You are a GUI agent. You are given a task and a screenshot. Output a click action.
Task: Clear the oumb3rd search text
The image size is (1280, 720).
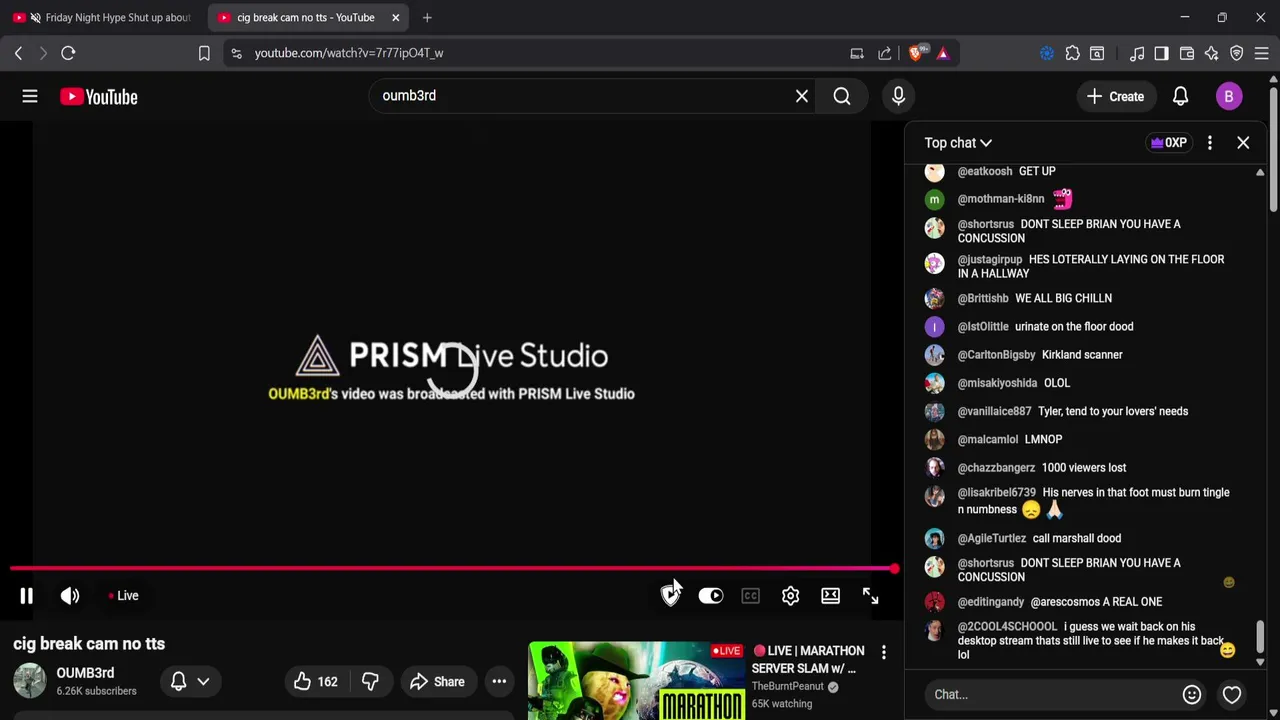point(802,96)
